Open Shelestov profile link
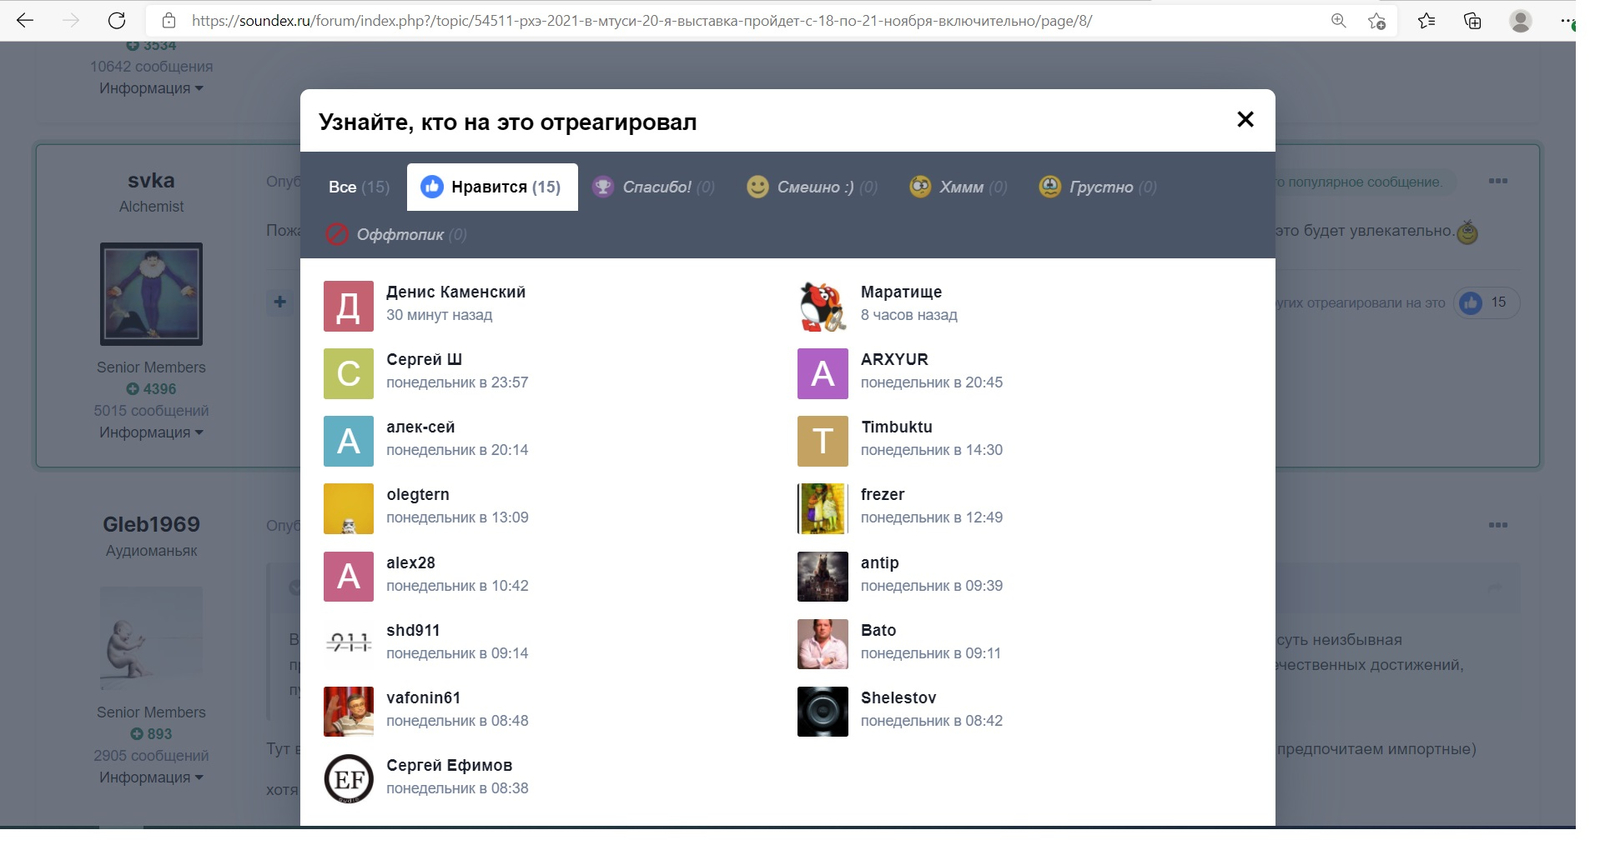Viewport: 1600px width, 845px height. [x=898, y=698]
